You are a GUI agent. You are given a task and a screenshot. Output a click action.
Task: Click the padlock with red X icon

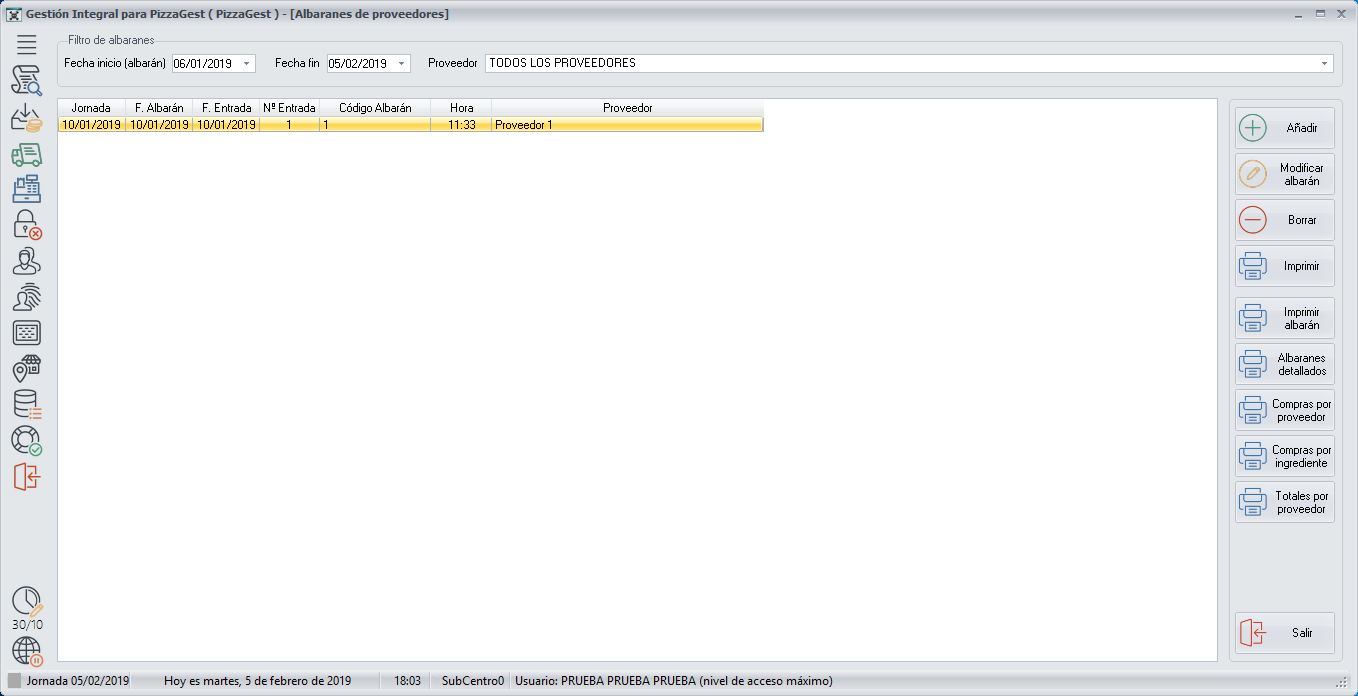(27, 225)
